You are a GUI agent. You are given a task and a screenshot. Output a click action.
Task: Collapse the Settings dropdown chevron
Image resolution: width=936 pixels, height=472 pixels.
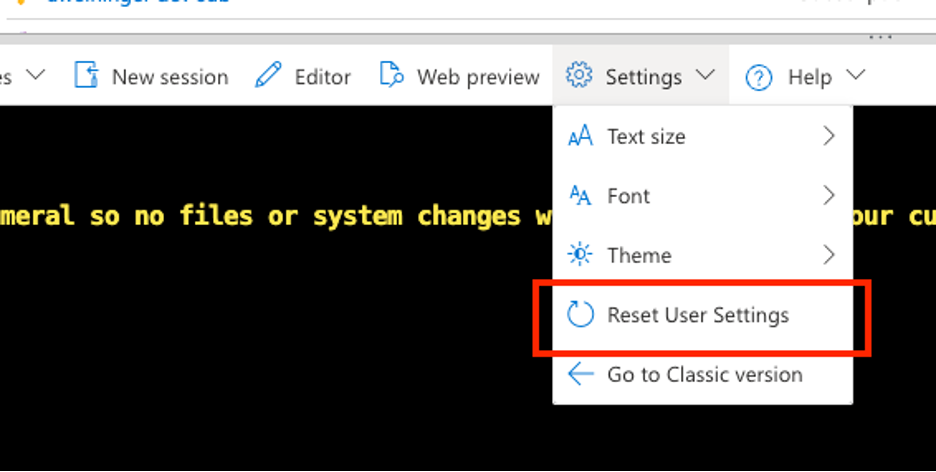pyautogui.click(x=705, y=76)
